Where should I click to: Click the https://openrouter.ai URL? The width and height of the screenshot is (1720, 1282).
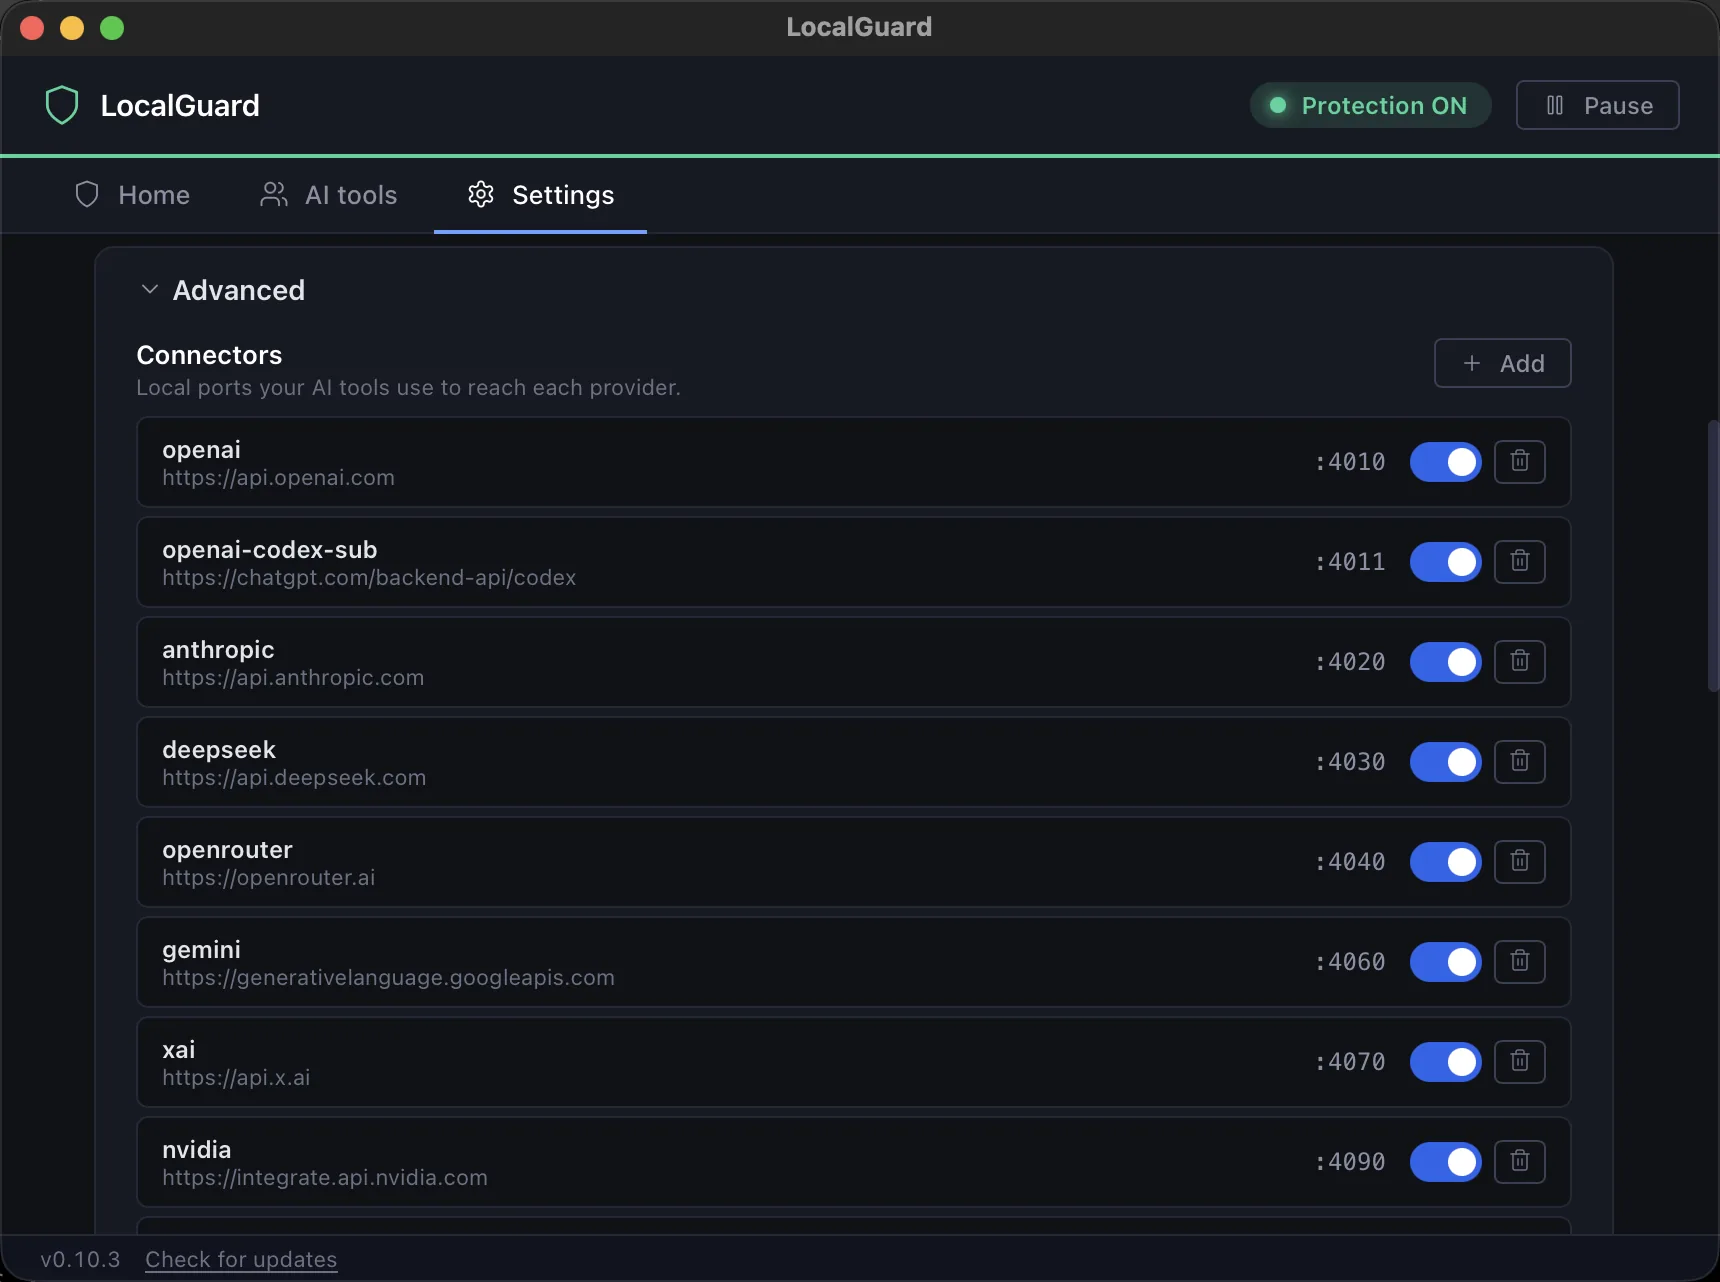click(x=269, y=878)
